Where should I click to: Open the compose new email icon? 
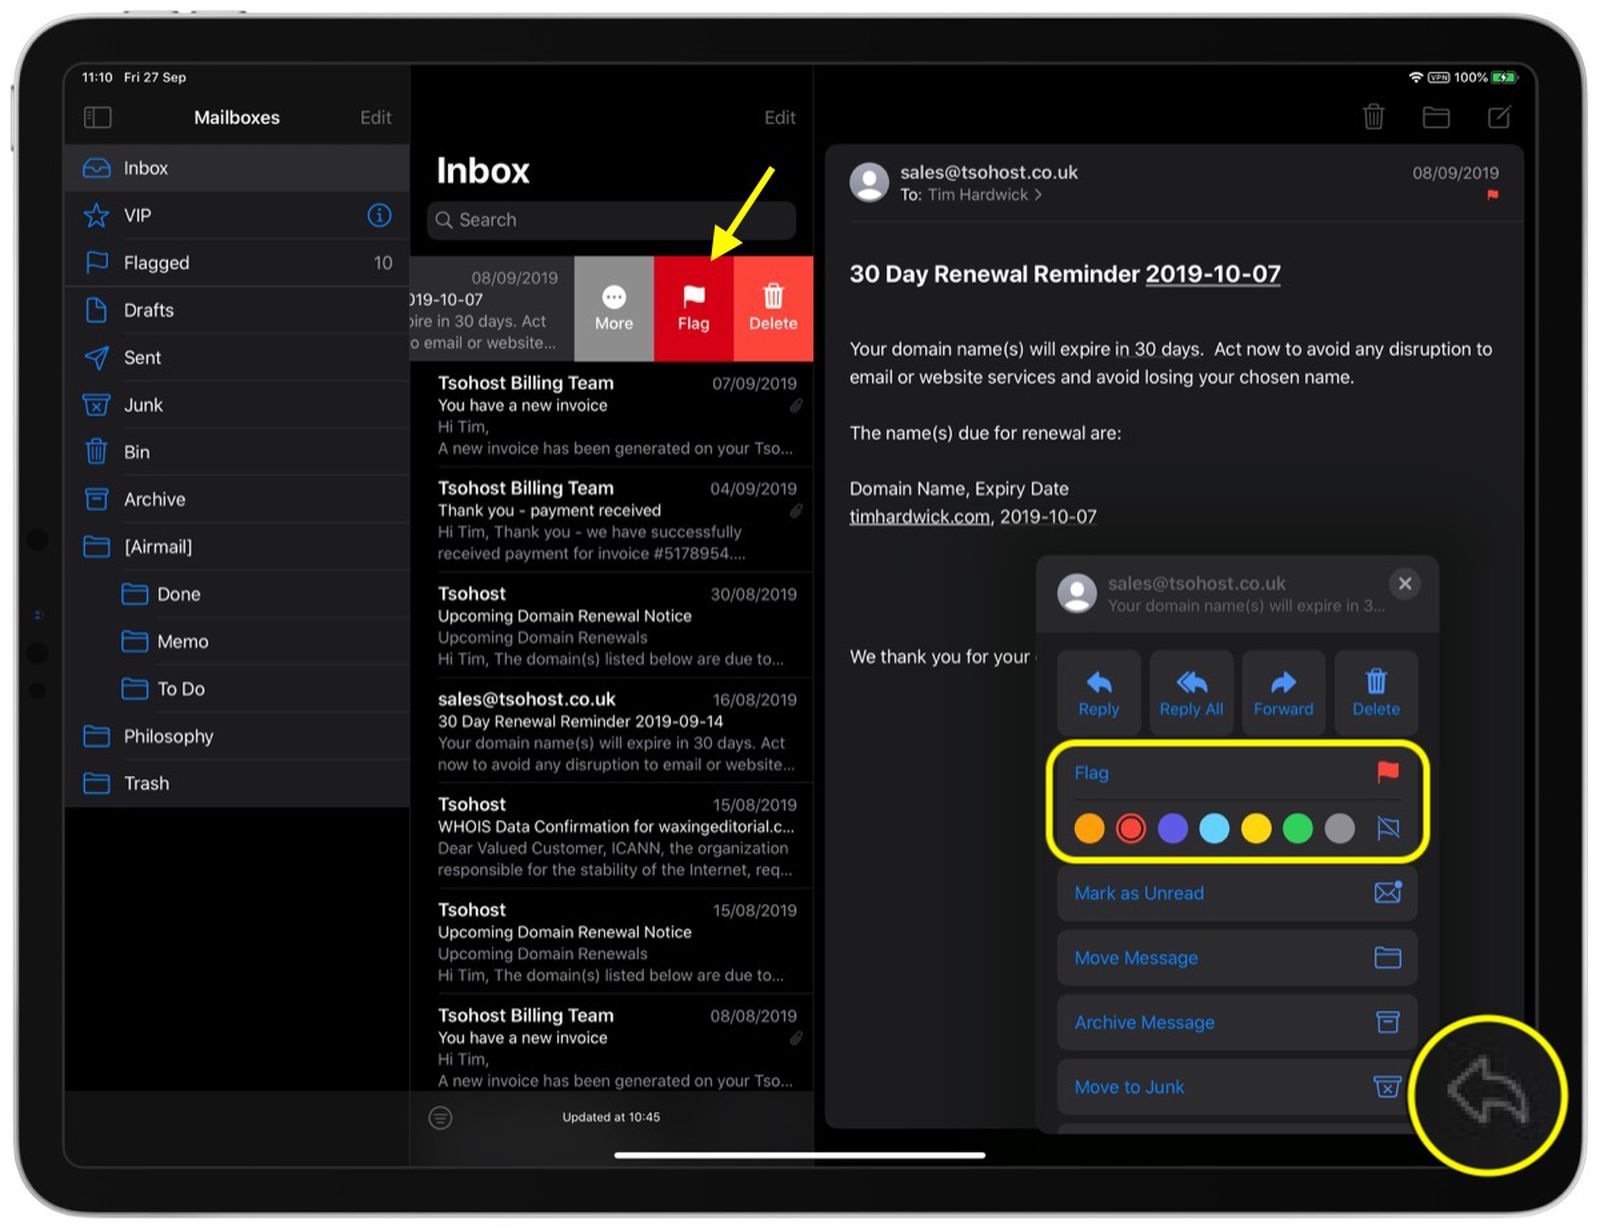coord(1499,117)
